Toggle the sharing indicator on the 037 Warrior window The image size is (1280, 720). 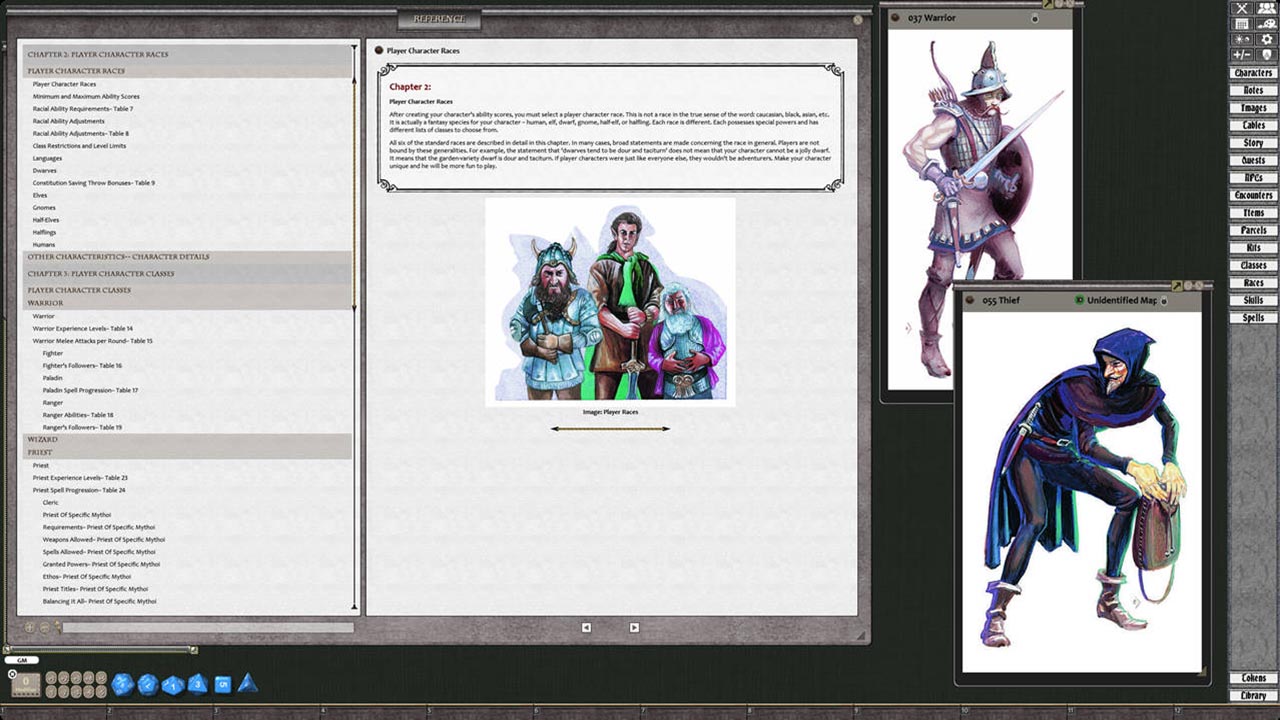(1034, 18)
